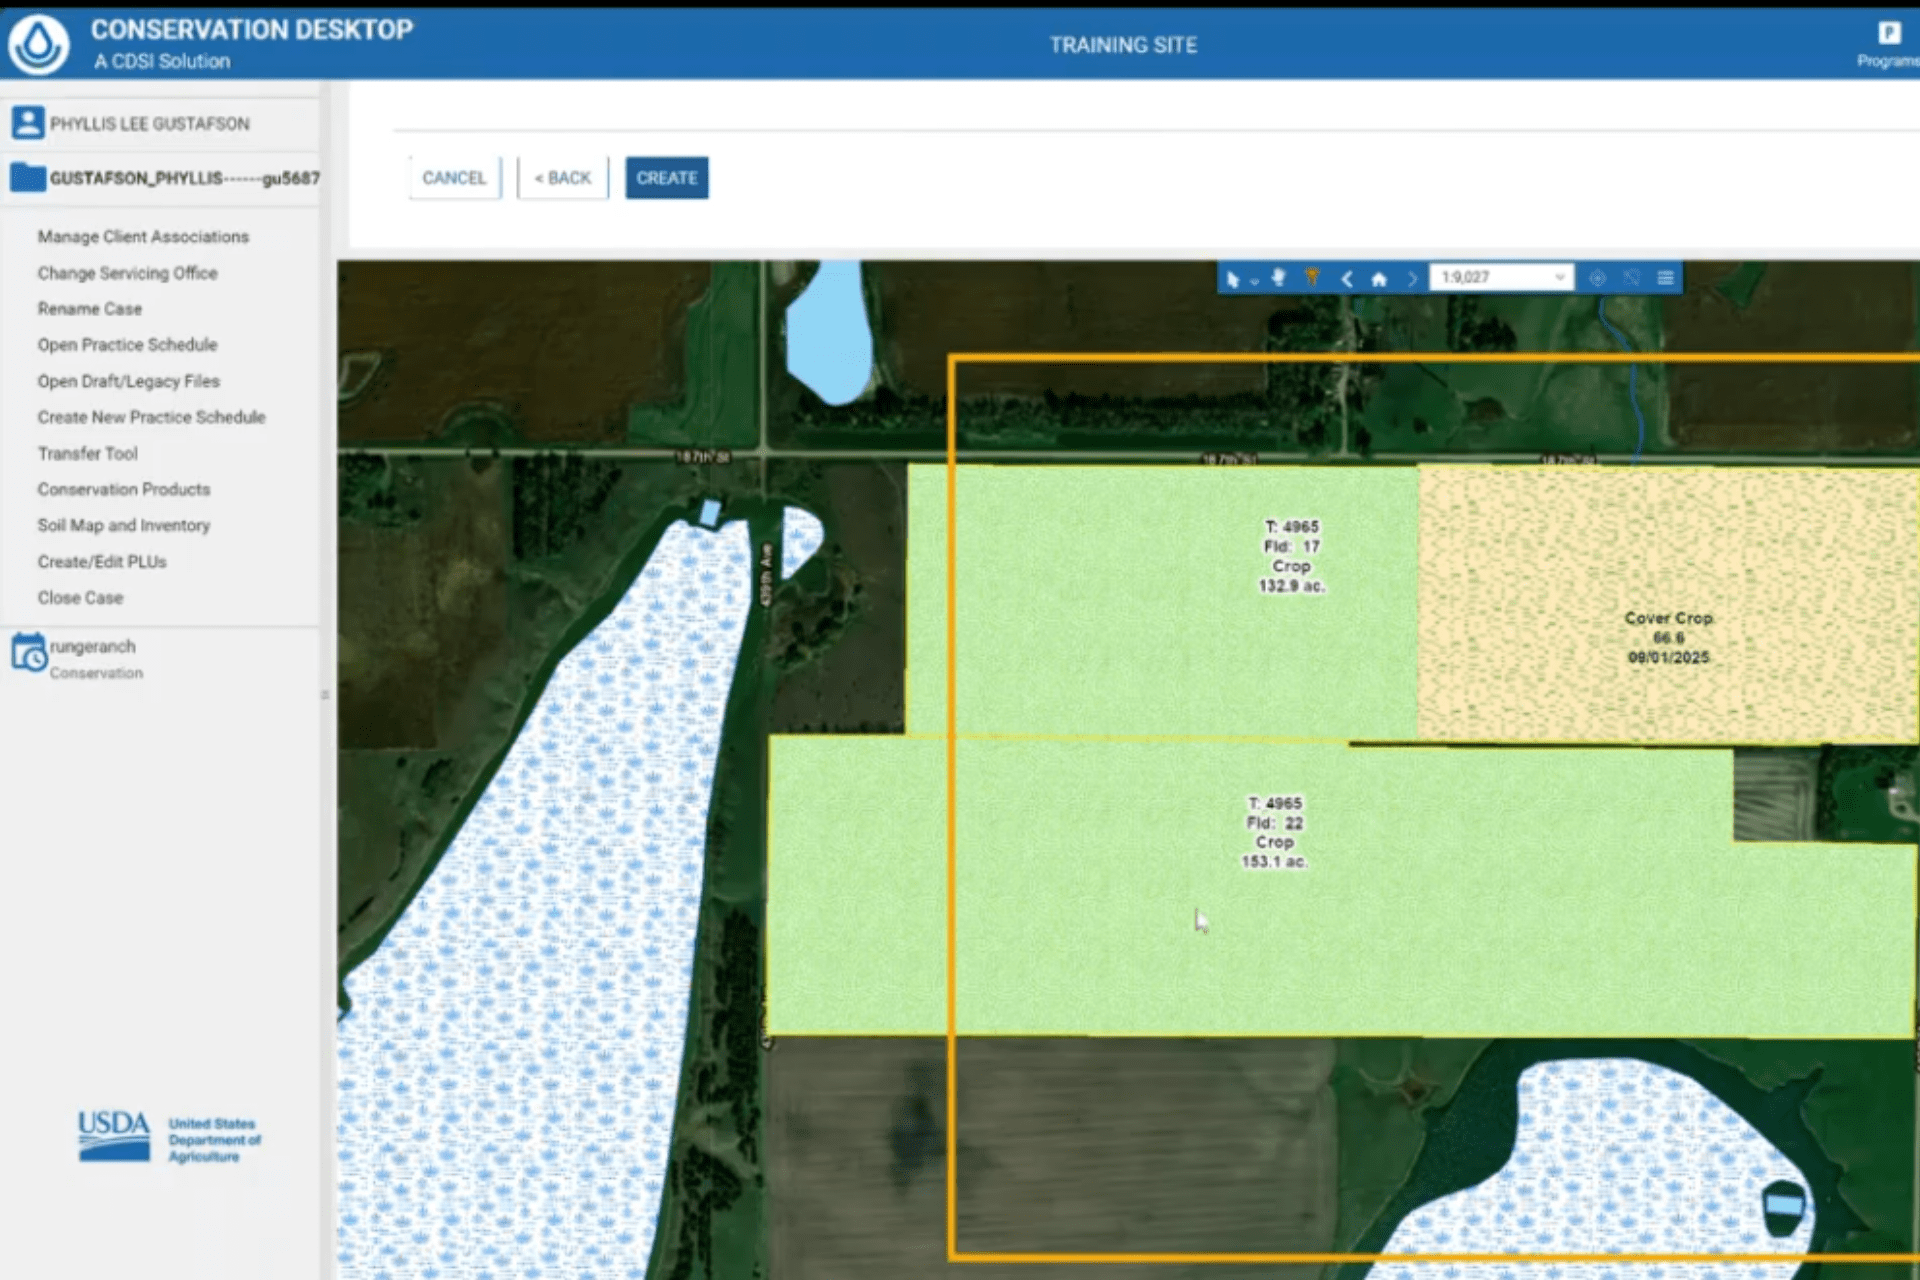Click the CANCEL button

tap(454, 178)
